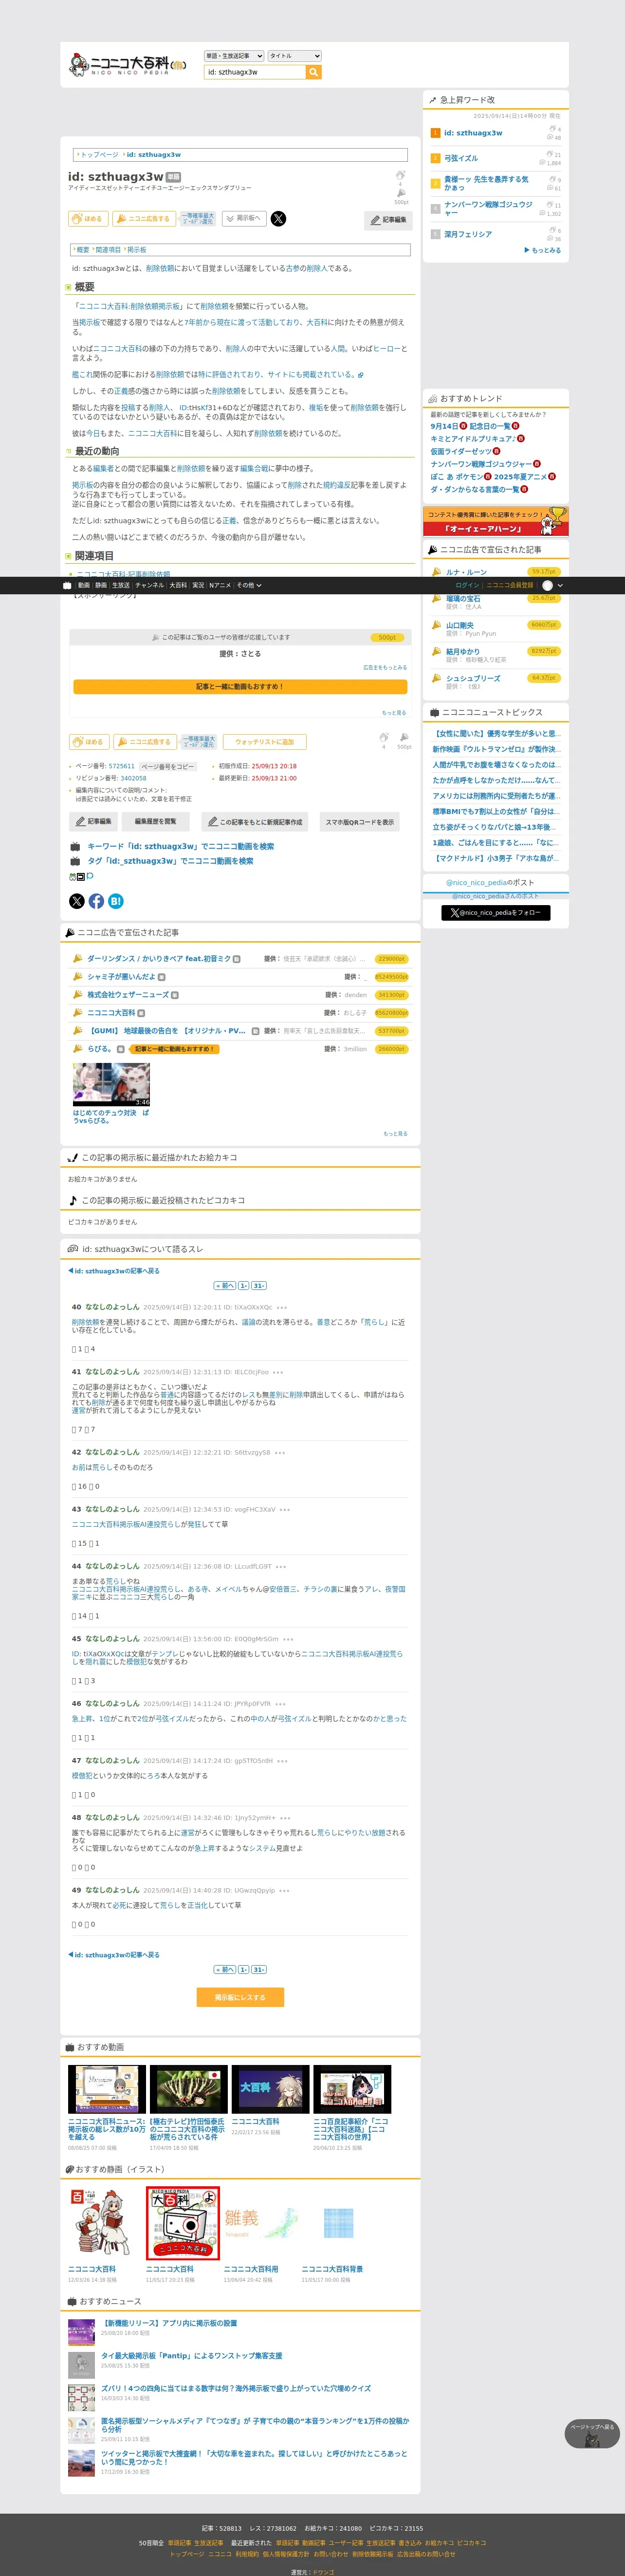This screenshot has height=2576, width=625.
Task: Click ページ番号をコピー button
Action: tap(167, 766)
